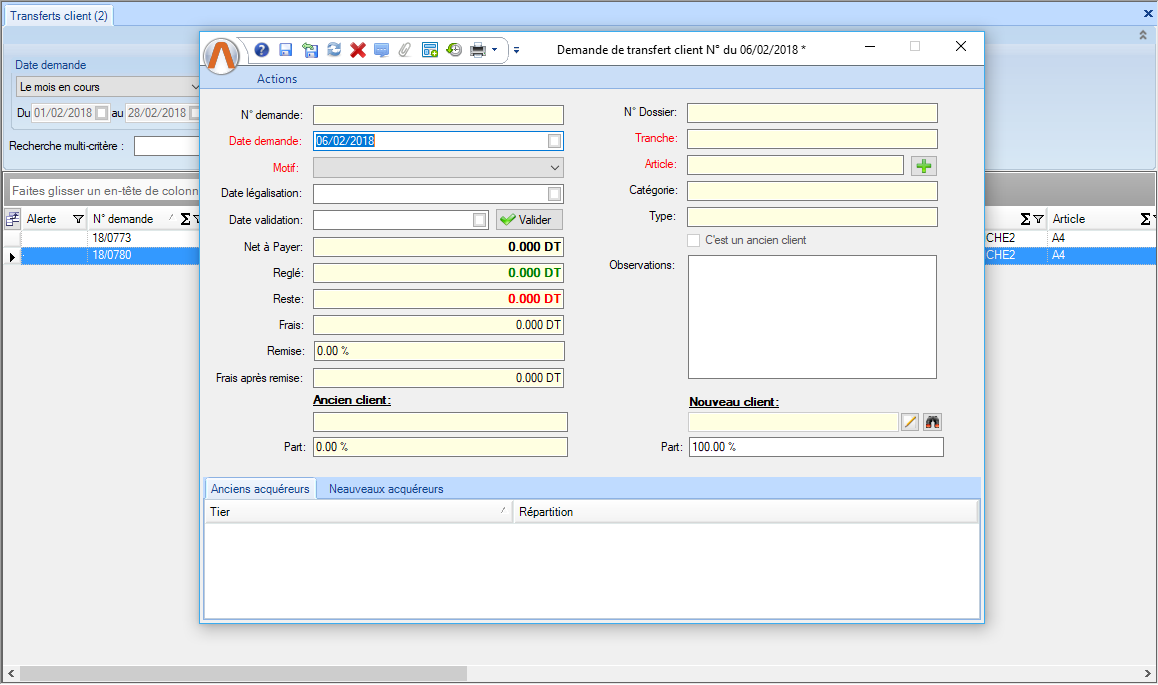The width and height of the screenshot is (1158, 685).
Task: Expand the 'Le mois en cours' period dropdown
Action: (195, 87)
